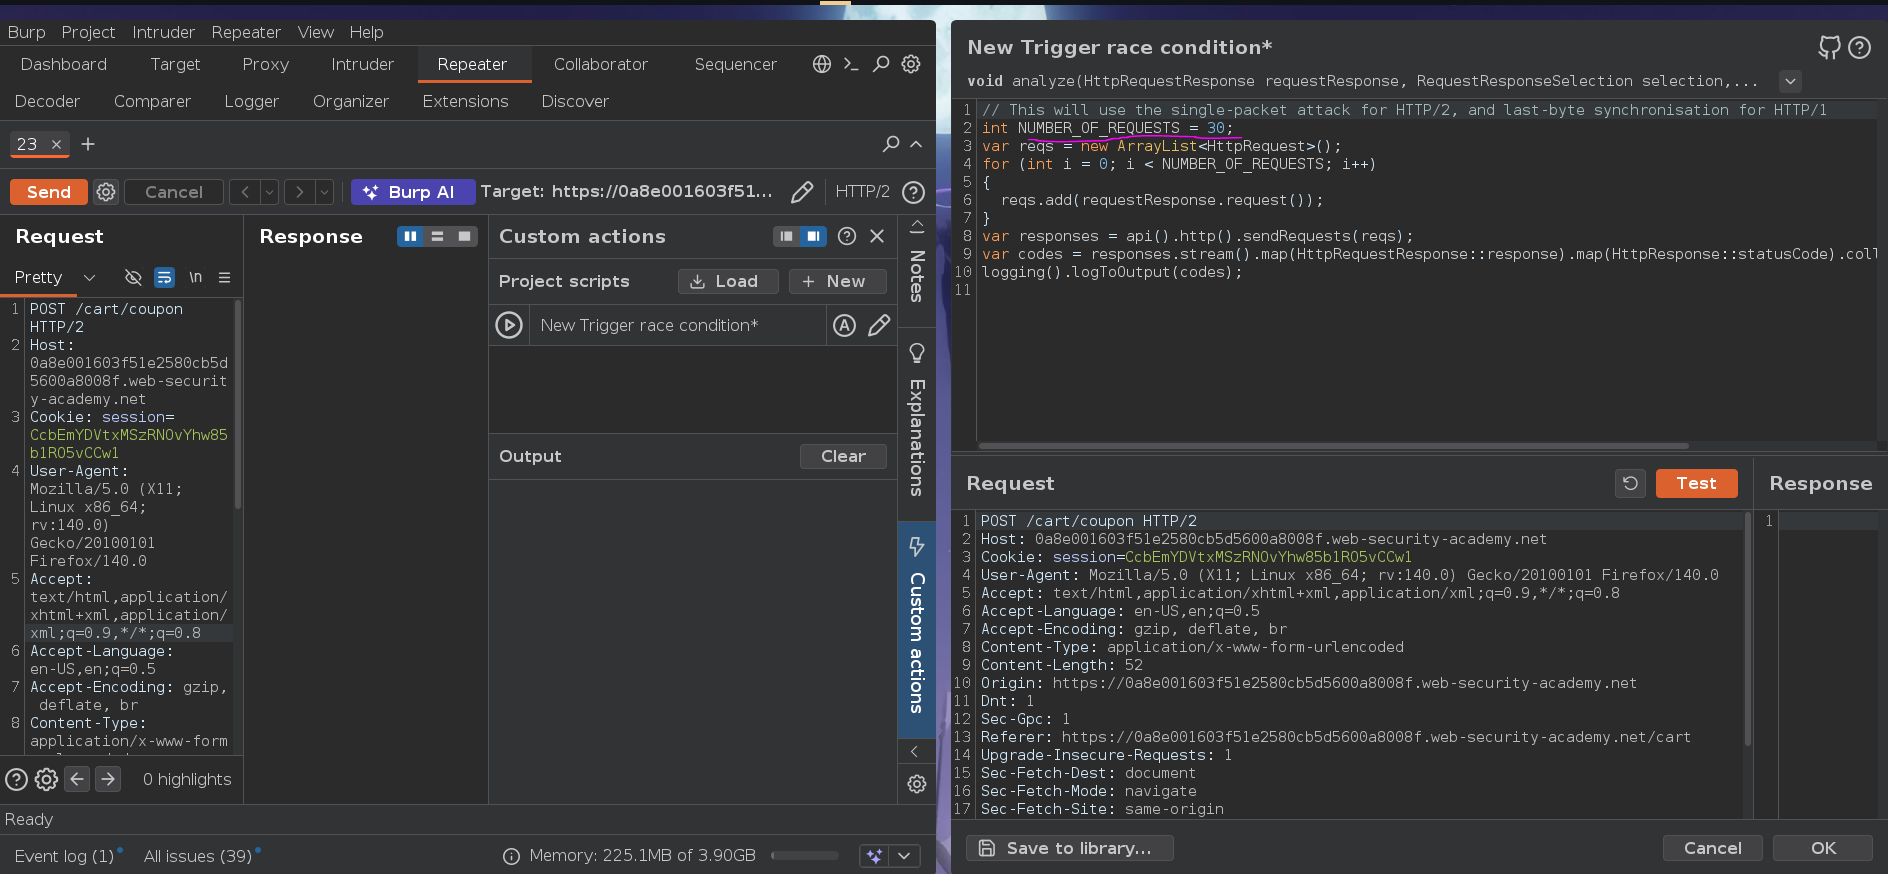Click the Burp AI sparkle status icon

tap(874, 856)
